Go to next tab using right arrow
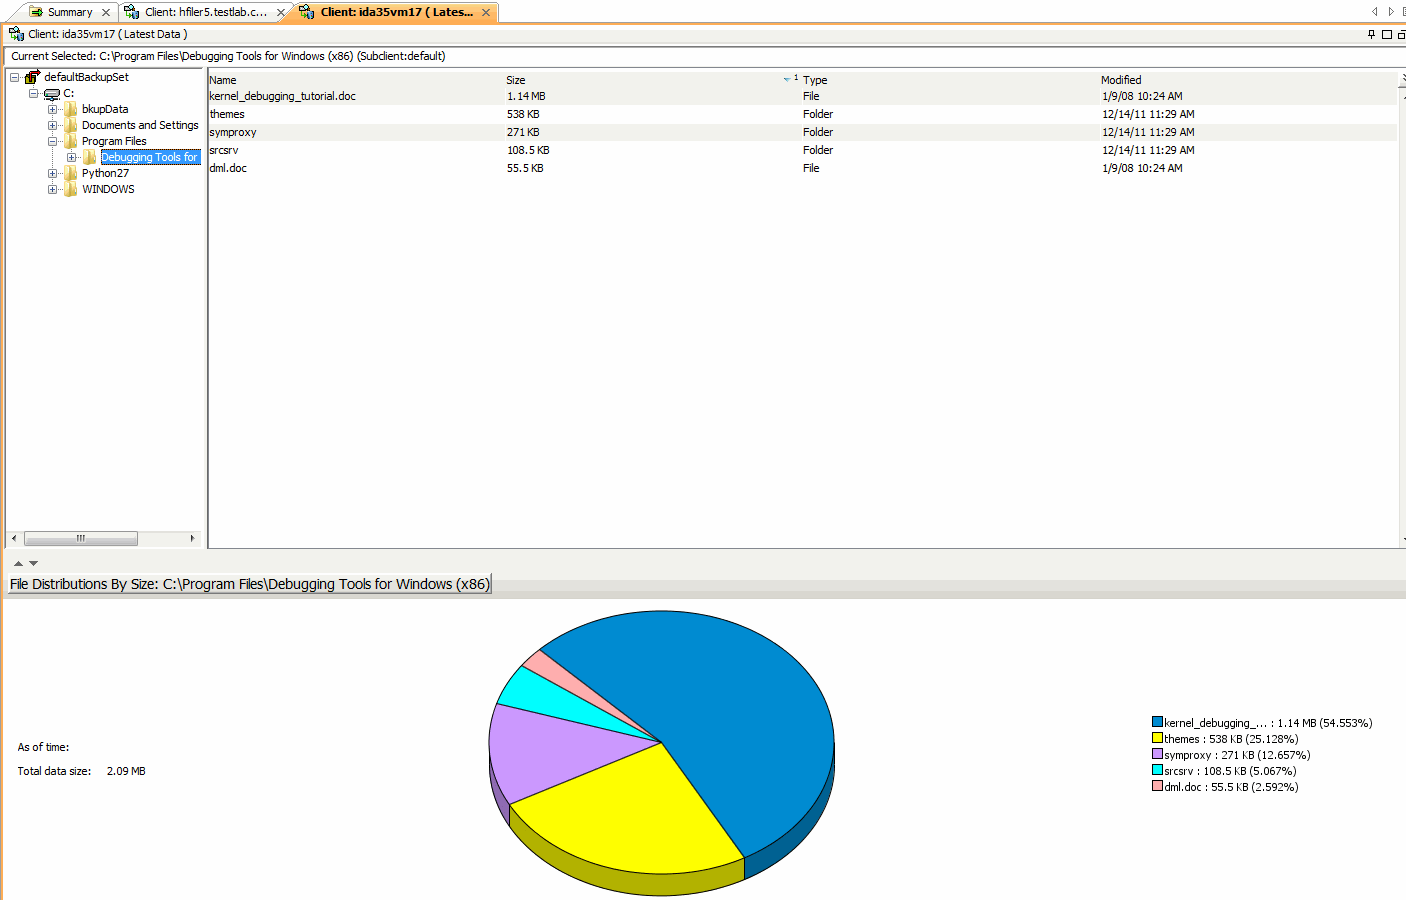Viewport: 1406px width, 900px height. (1390, 12)
